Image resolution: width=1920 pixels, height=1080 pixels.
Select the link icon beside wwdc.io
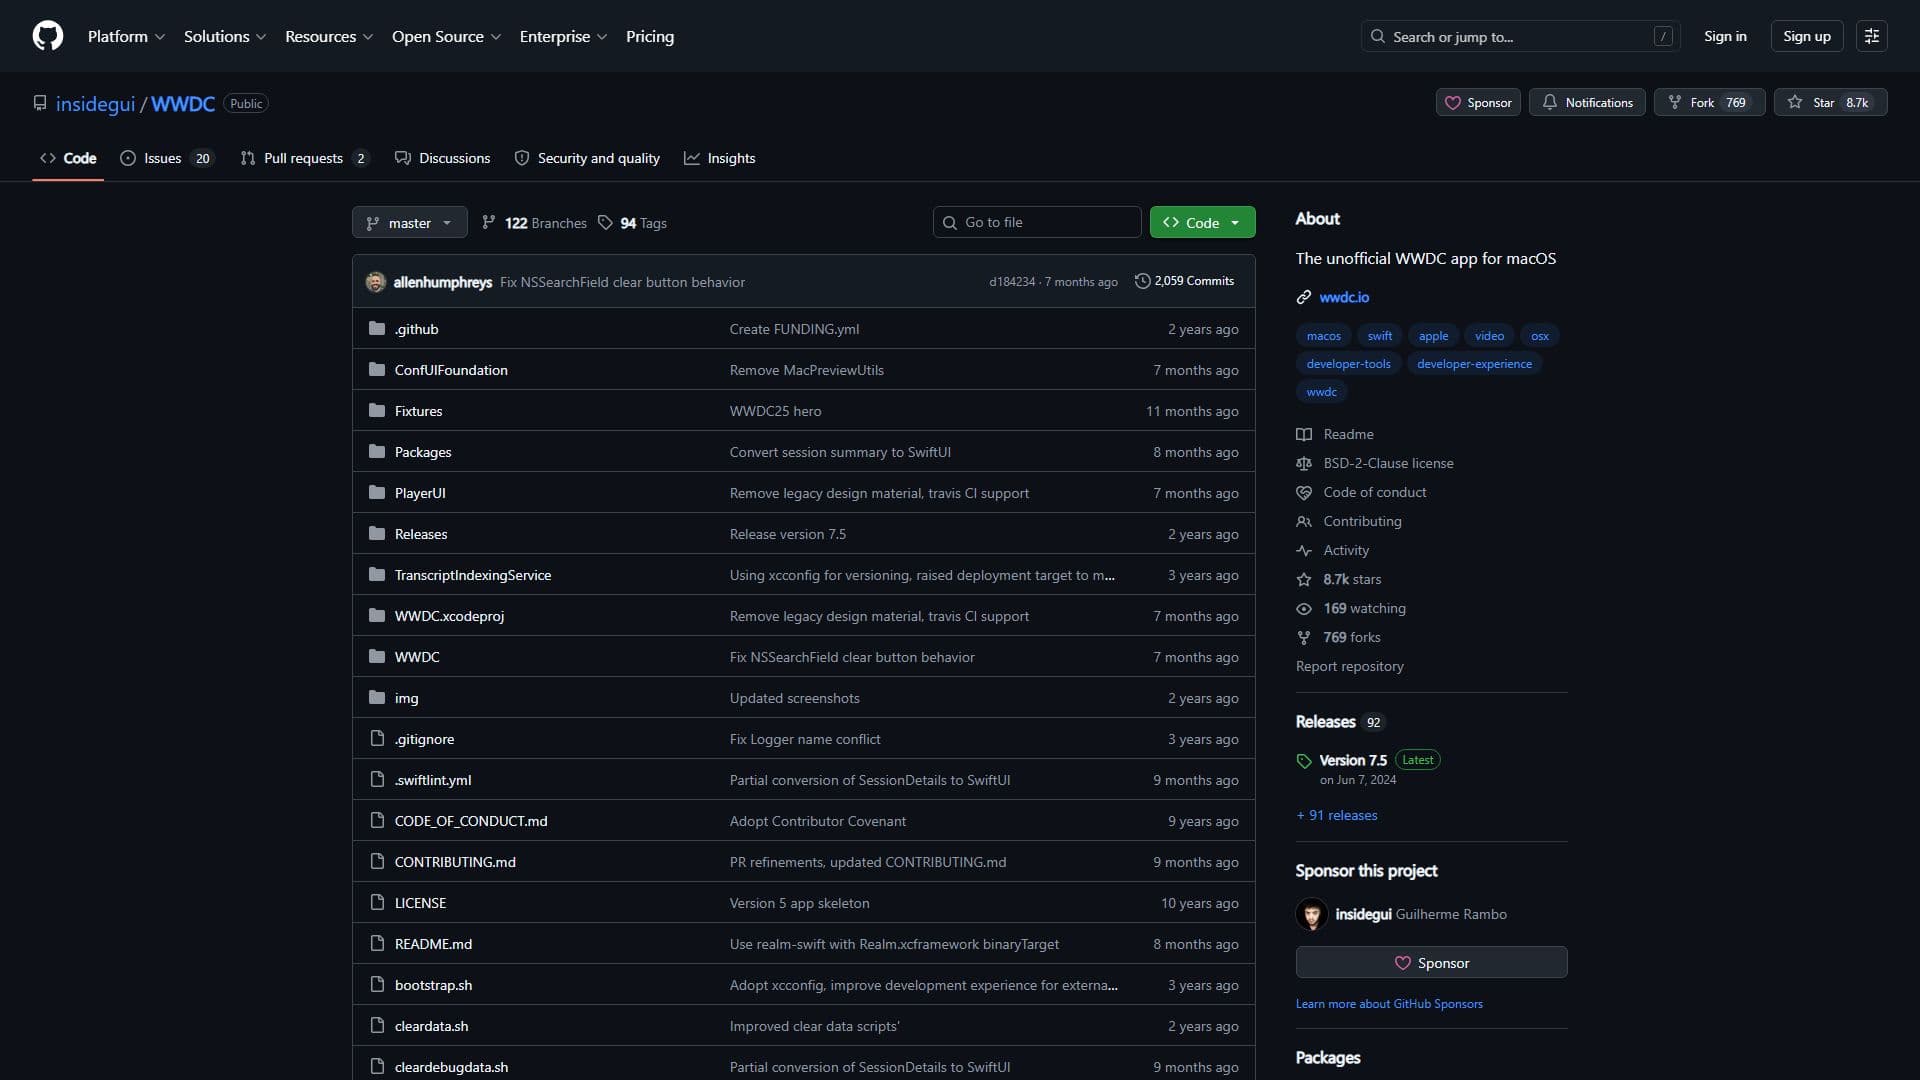(x=1304, y=297)
